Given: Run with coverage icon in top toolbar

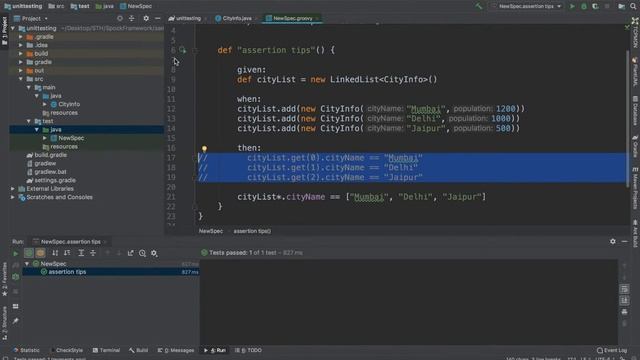Looking at the screenshot, I should point(595,6).
